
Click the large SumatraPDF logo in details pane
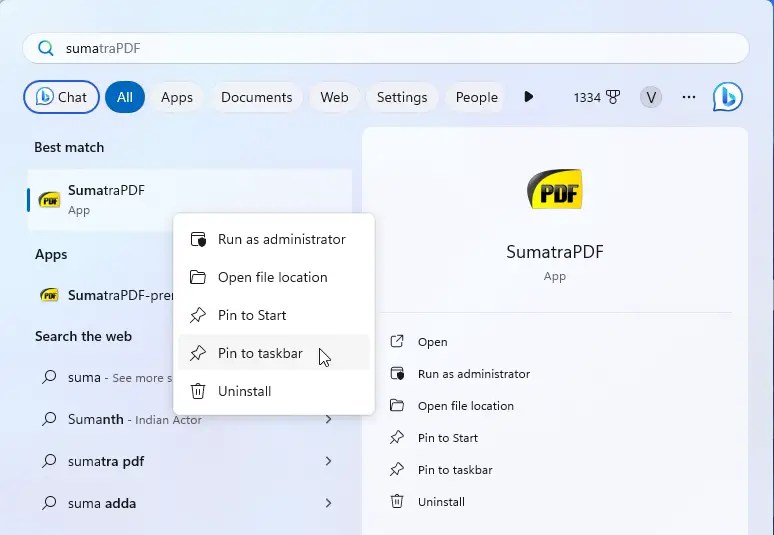point(555,190)
